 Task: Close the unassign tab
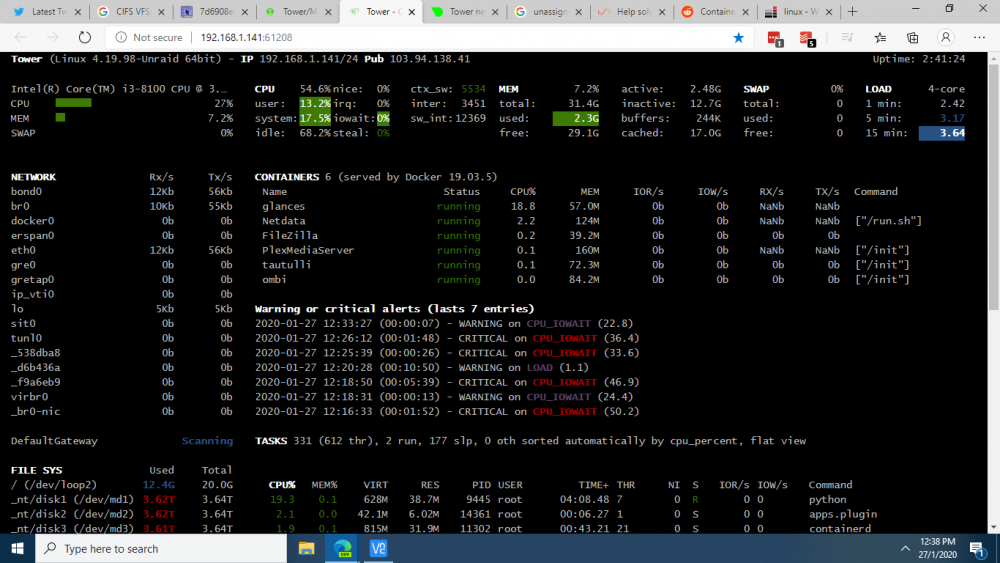579,11
